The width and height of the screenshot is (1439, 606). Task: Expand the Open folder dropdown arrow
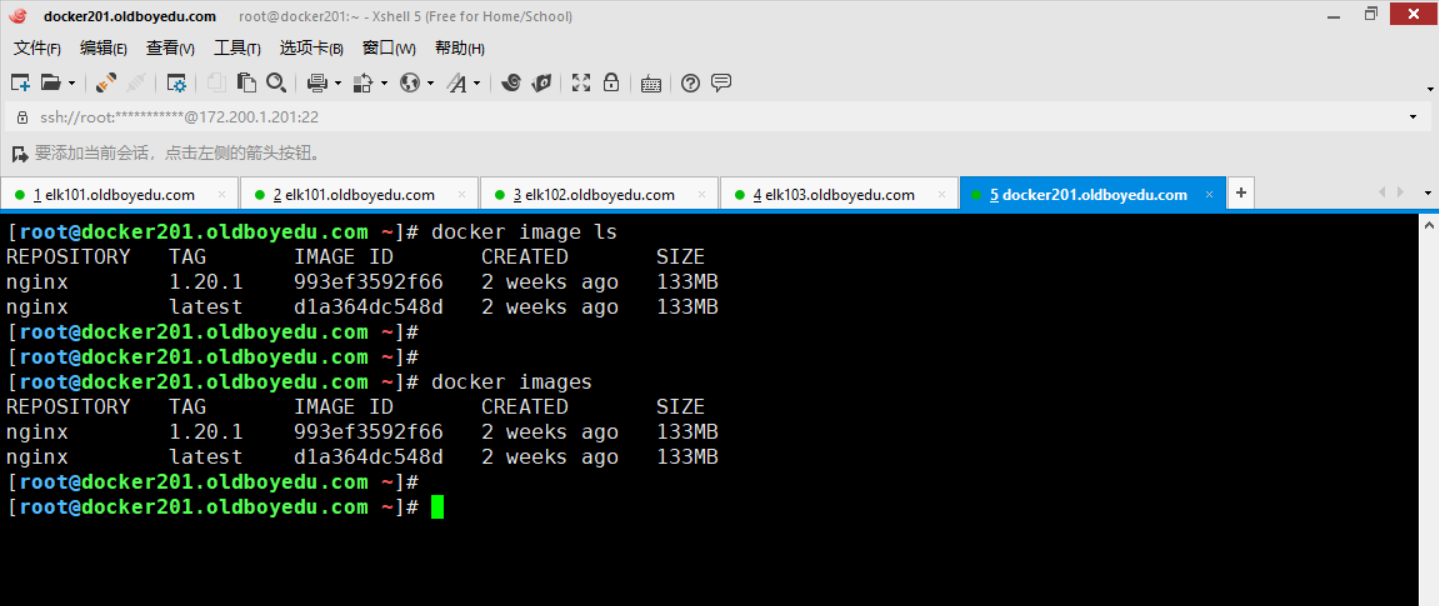[x=72, y=83]
